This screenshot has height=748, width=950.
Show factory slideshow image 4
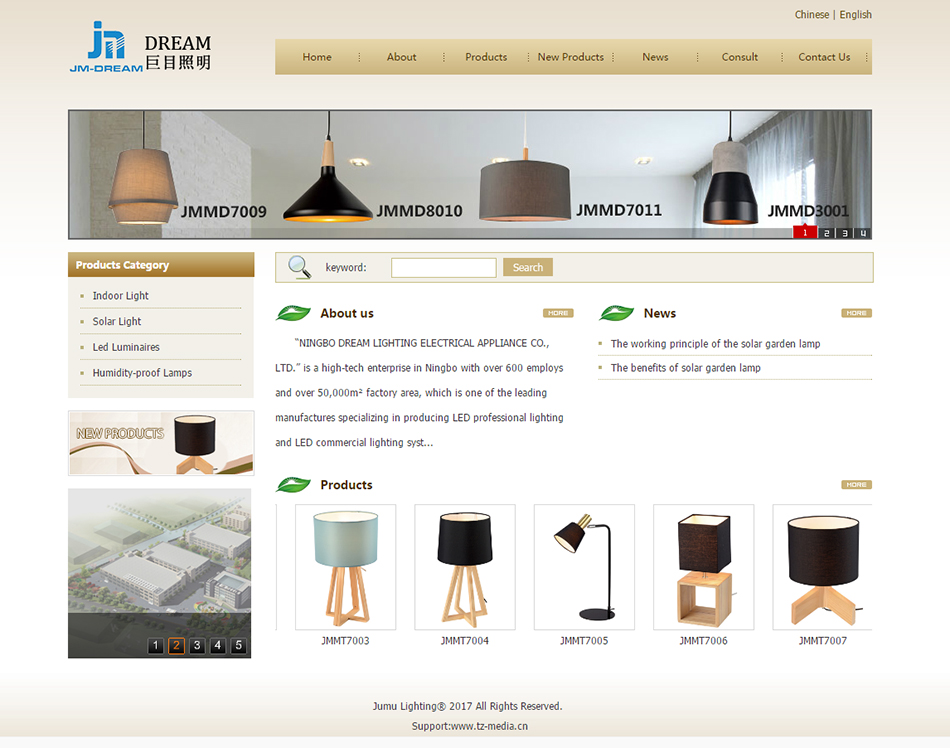click(x=218, y=646)
